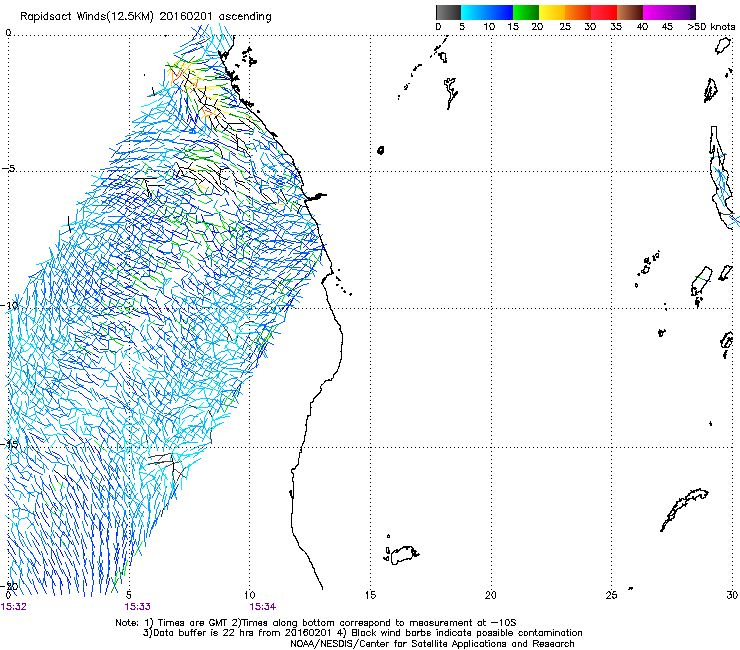This screenshot has height=650, width=740.
Task: Click the longitude axis label '25' at bottom
Action: [x=611, y=595]
